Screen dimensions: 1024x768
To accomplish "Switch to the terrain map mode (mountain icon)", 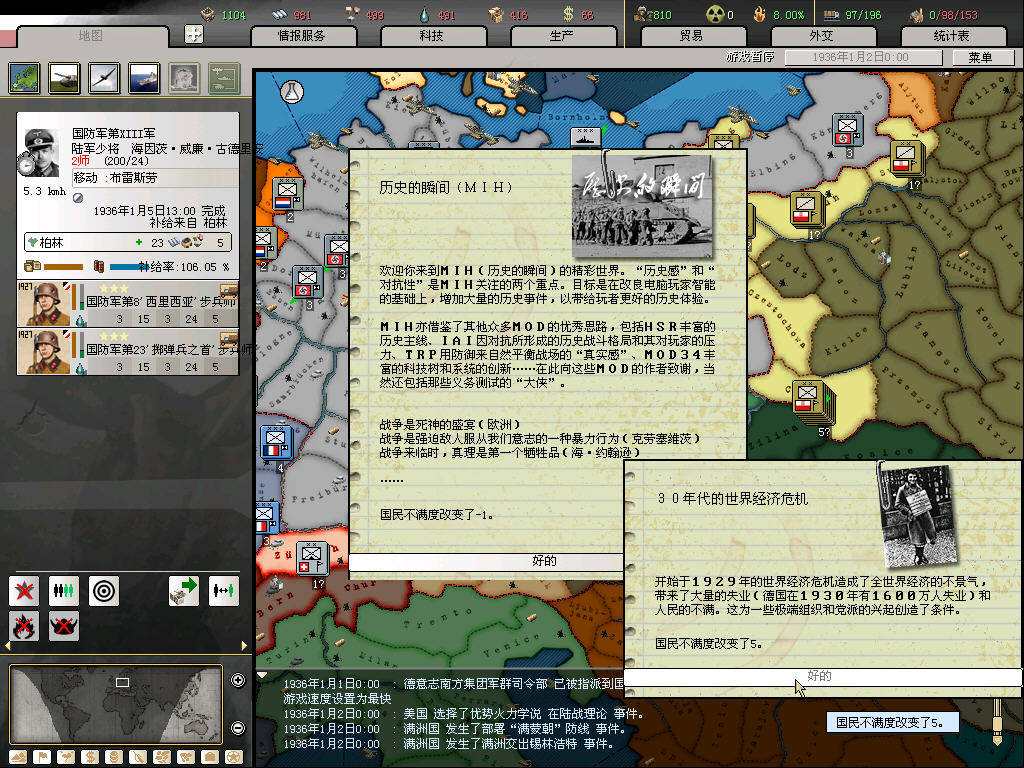I will coord(18,757).
